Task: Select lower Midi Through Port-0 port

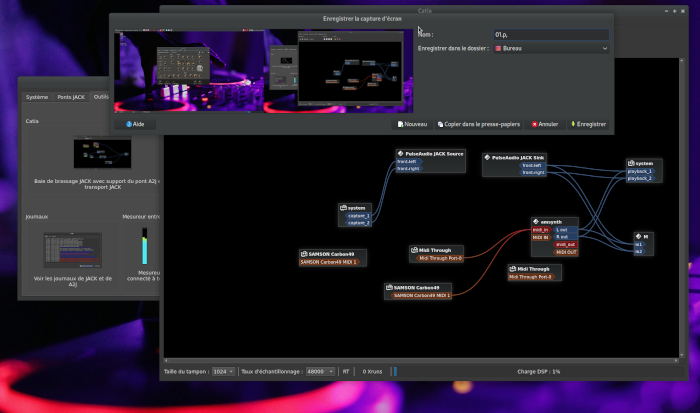Action: 531,277
